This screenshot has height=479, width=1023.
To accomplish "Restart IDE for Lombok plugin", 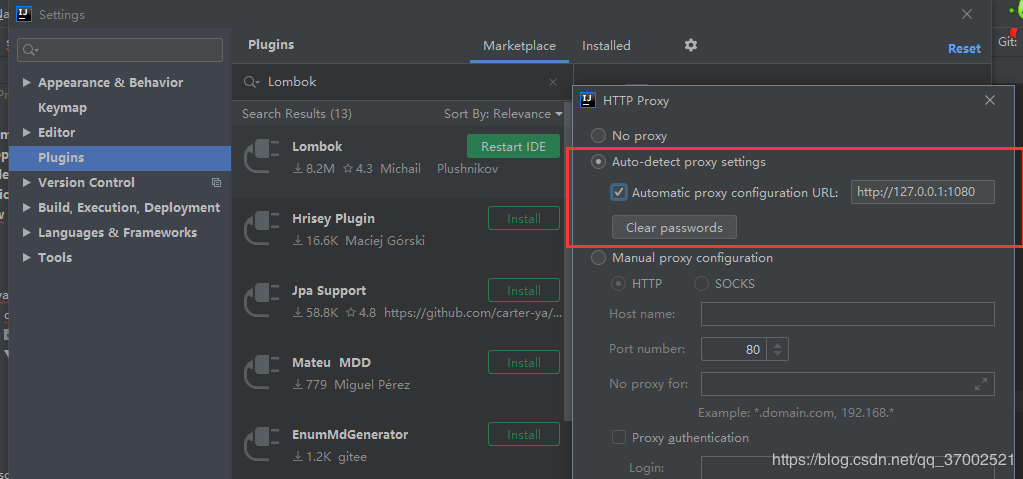I will pyautogui.click(x=513, y=146).
